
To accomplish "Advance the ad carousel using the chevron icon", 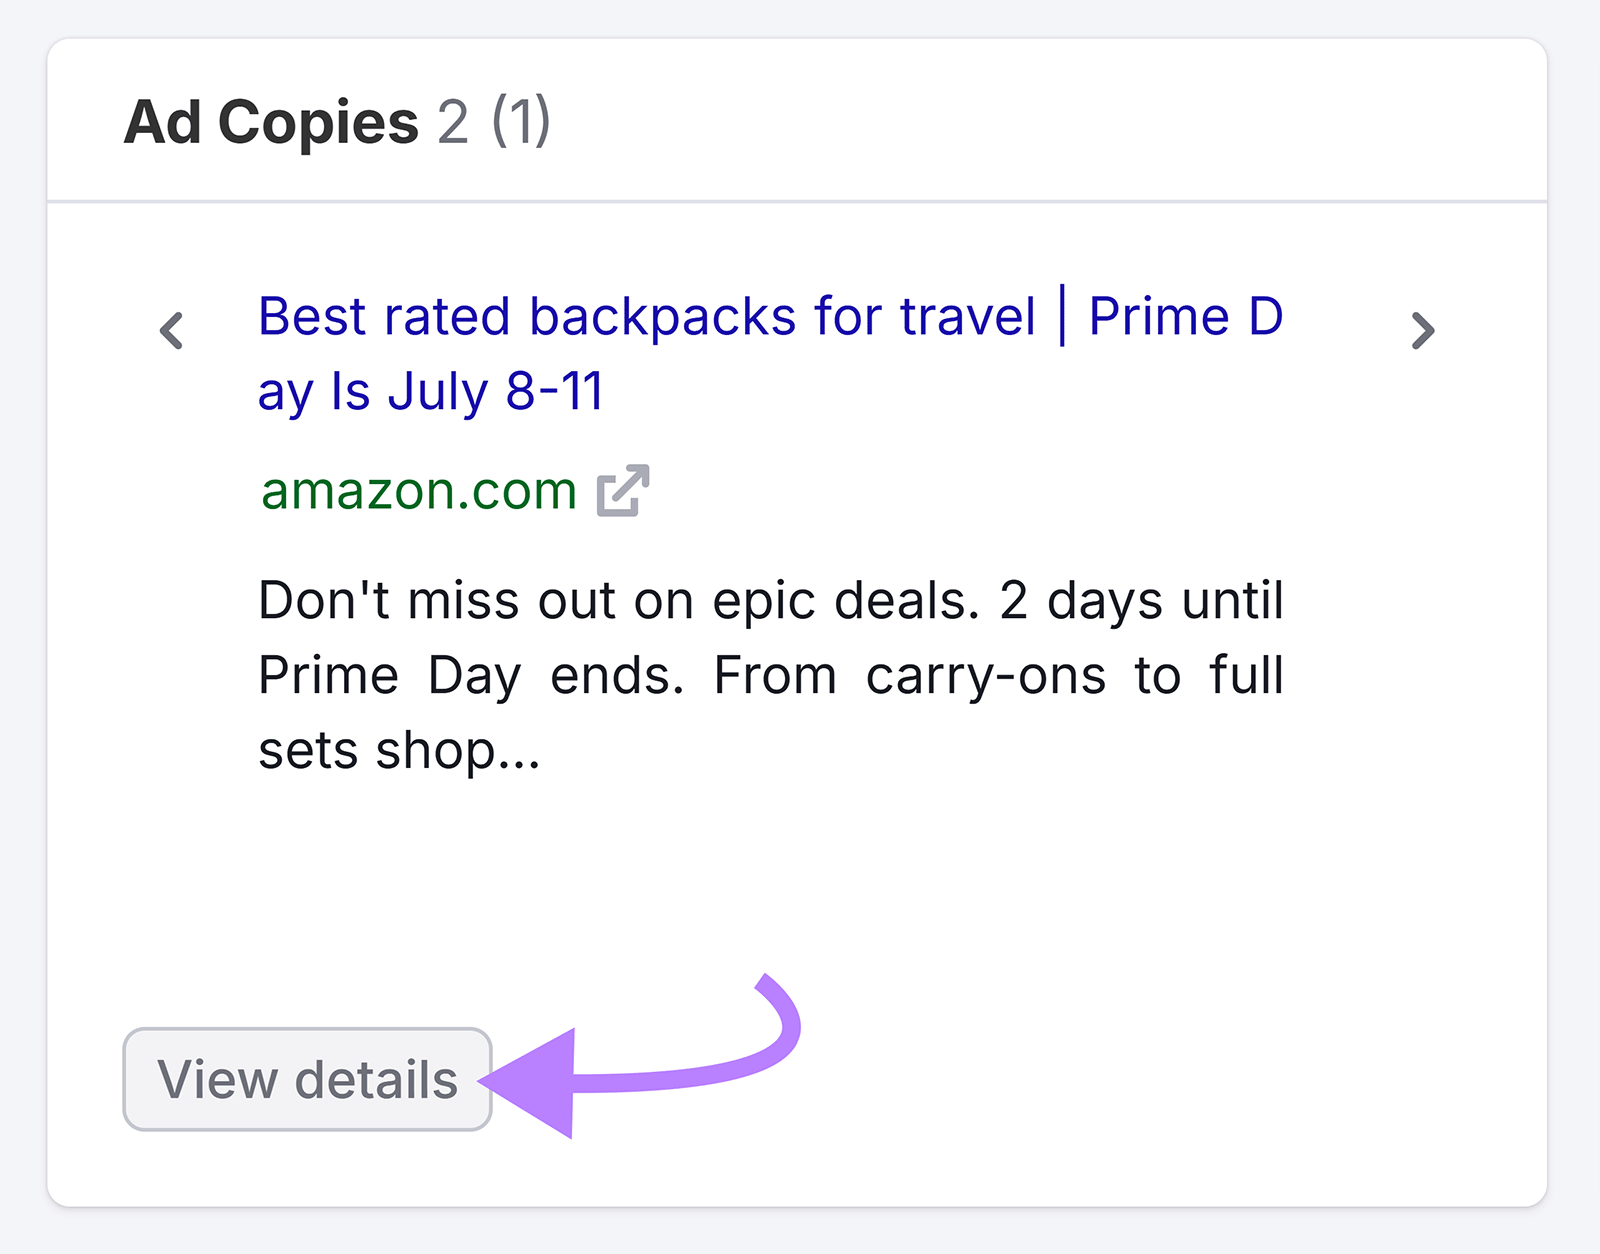I will pyautogui.click(x=1424, y=331).
